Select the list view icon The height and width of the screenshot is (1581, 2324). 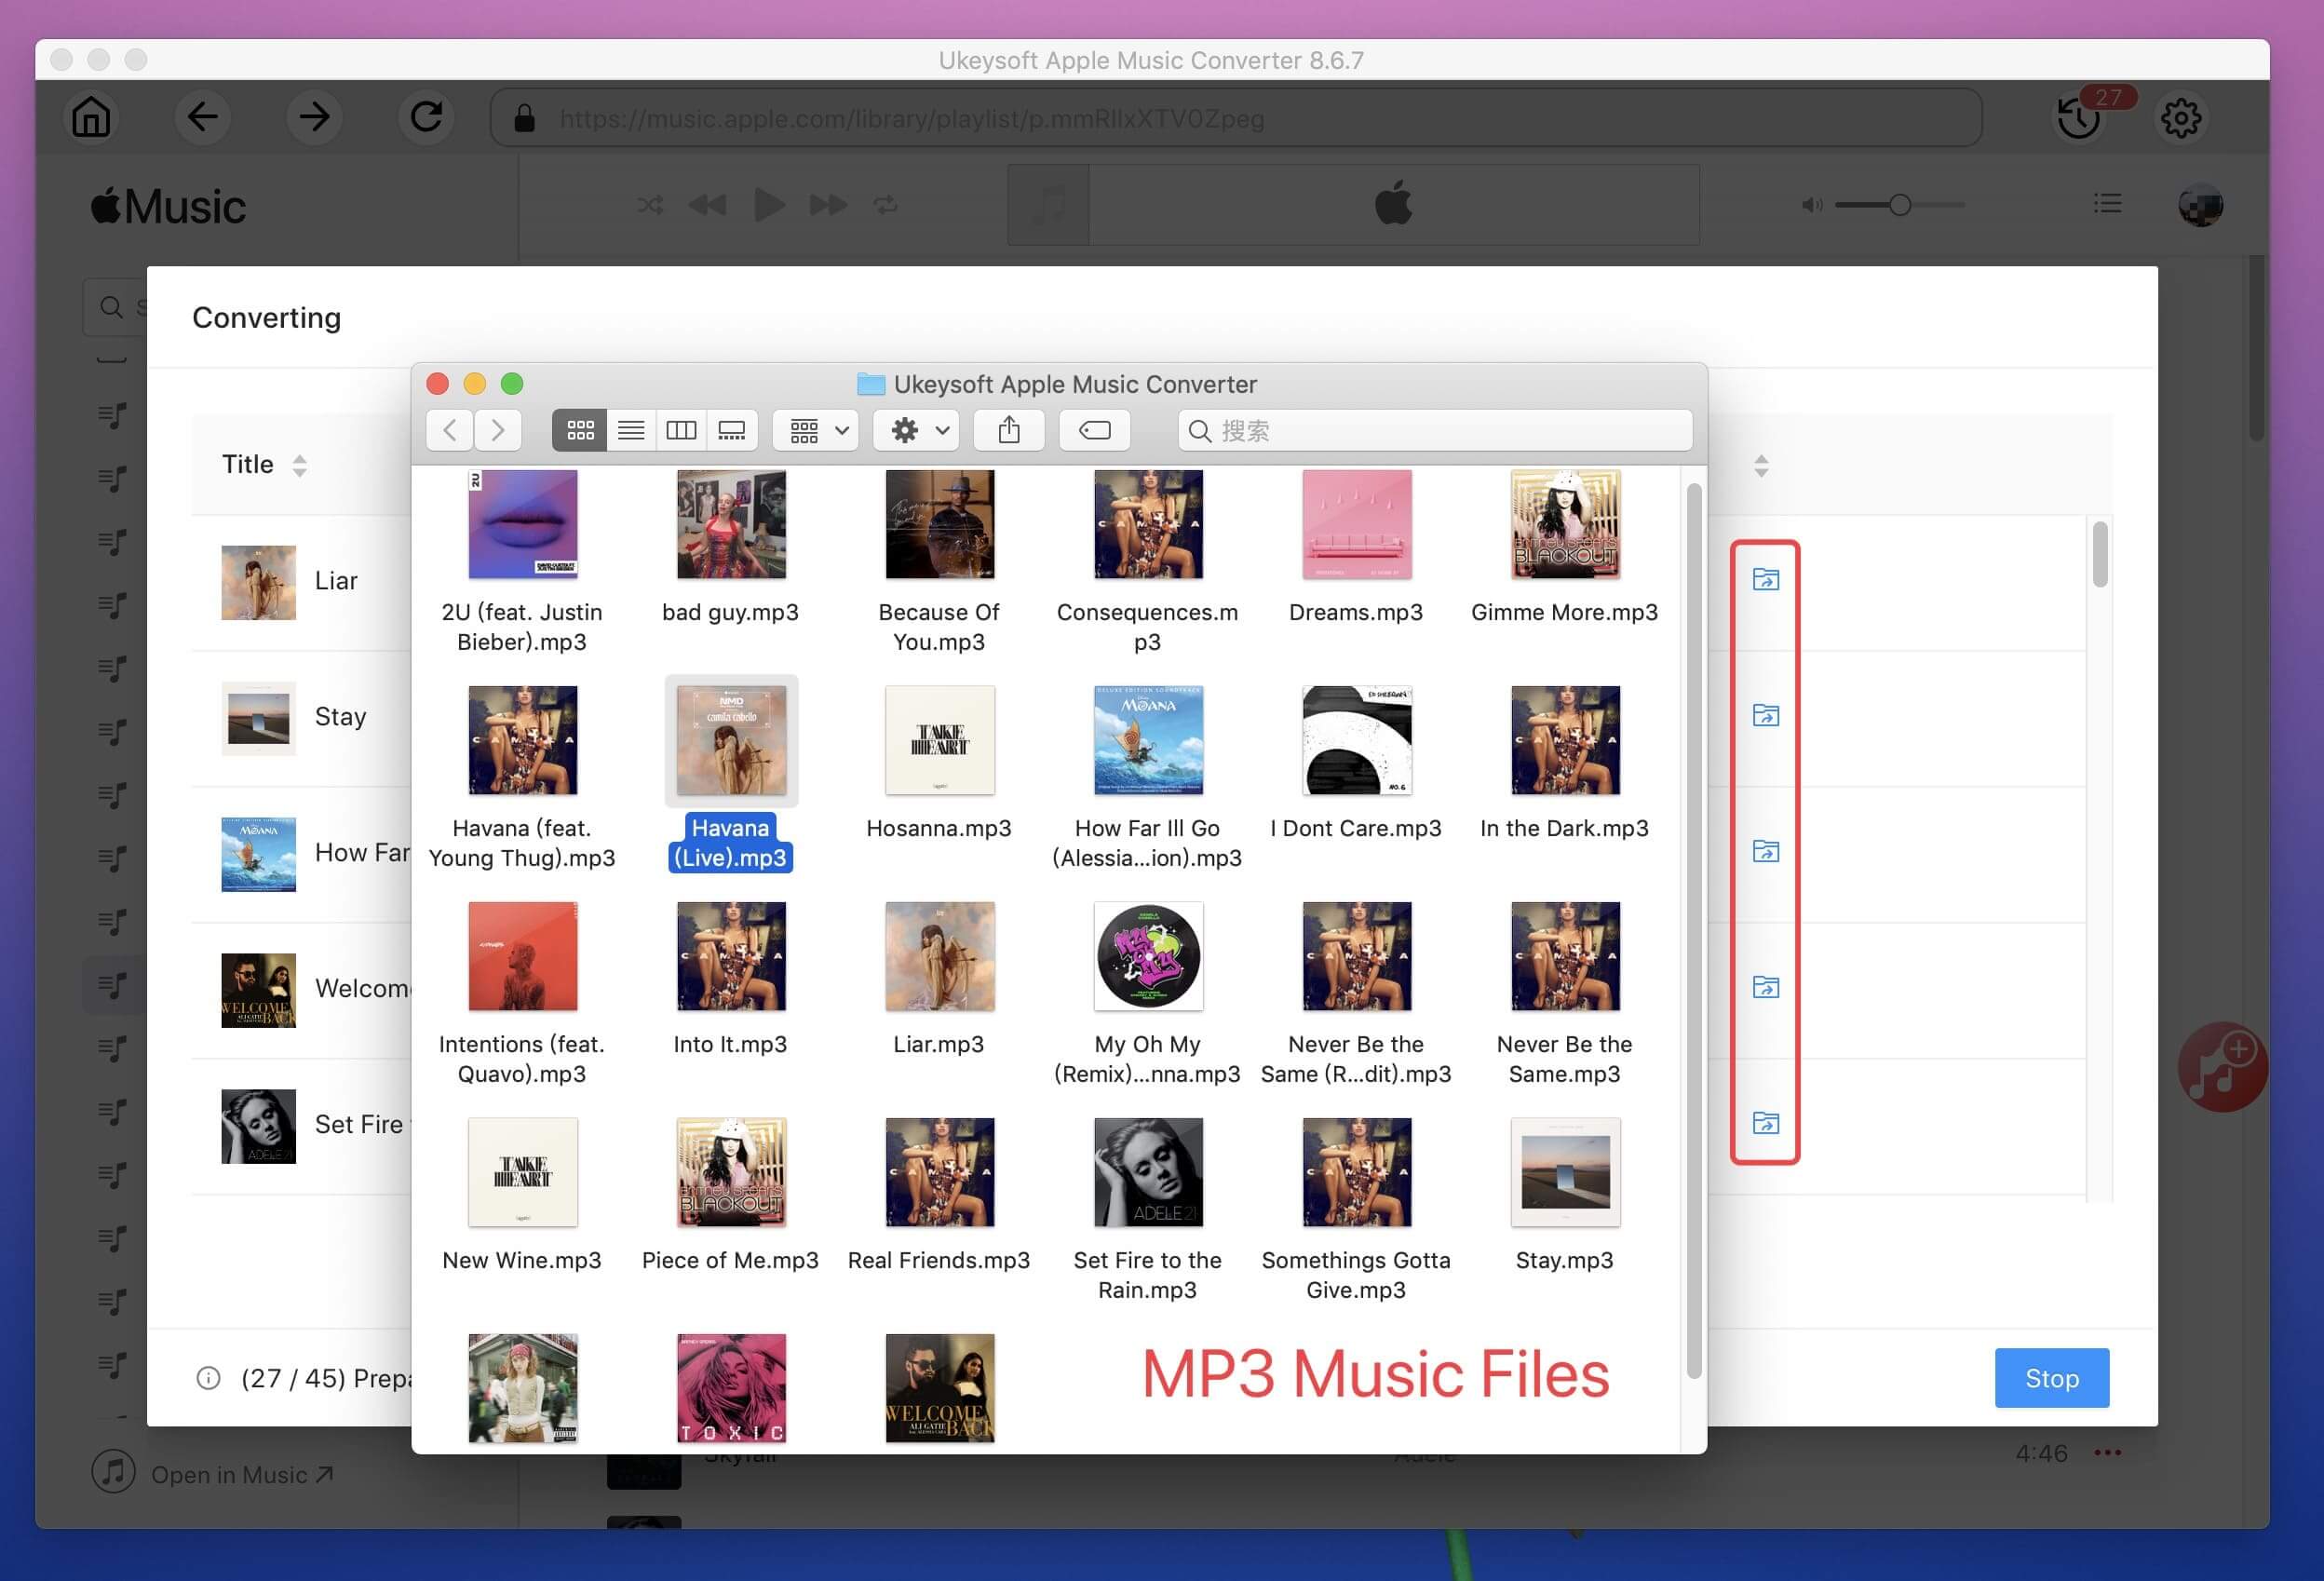tap(630, 429)
